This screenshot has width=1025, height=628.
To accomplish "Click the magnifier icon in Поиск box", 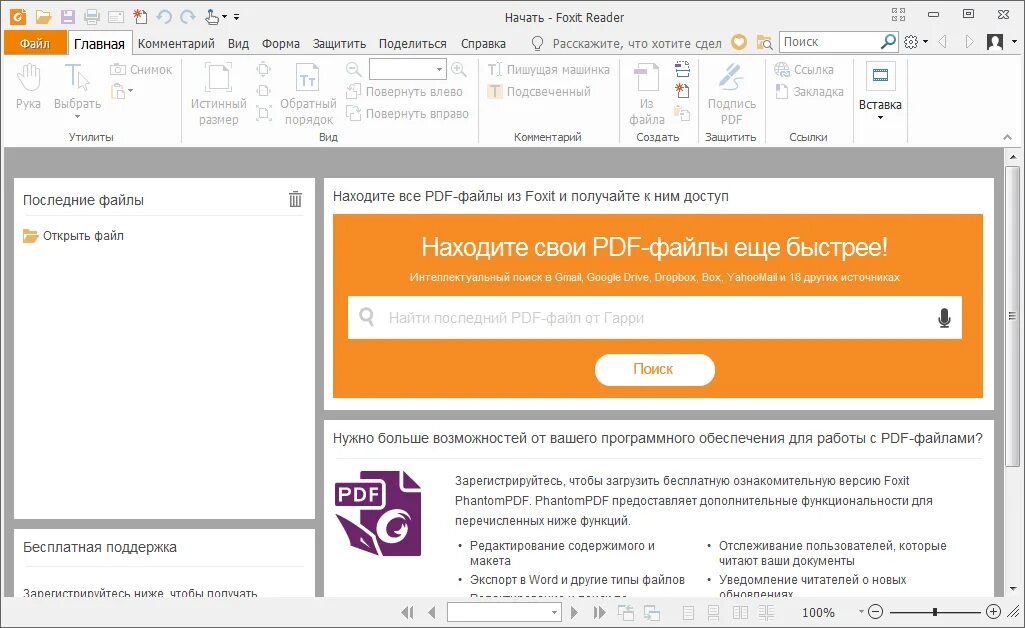I will pos(888,42).
